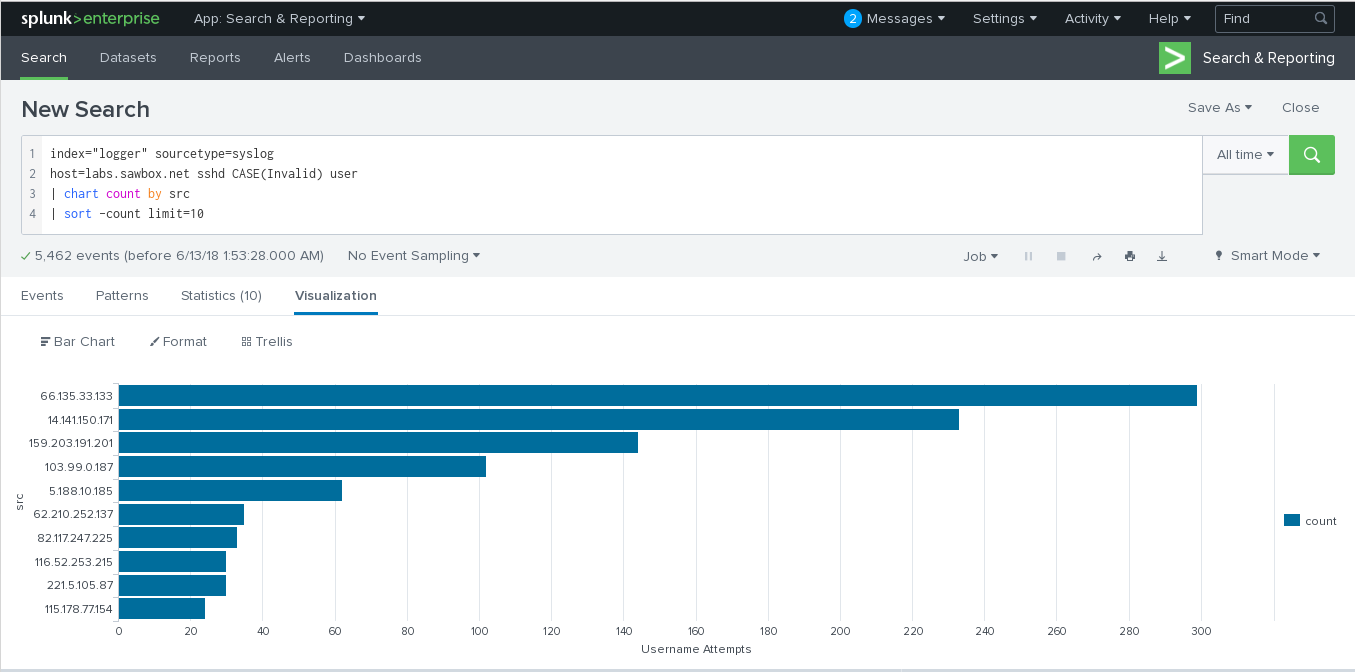Click the Splunk Enterprise logo
This screenshot has height=672, width=1355.
(x=90, y=18)
